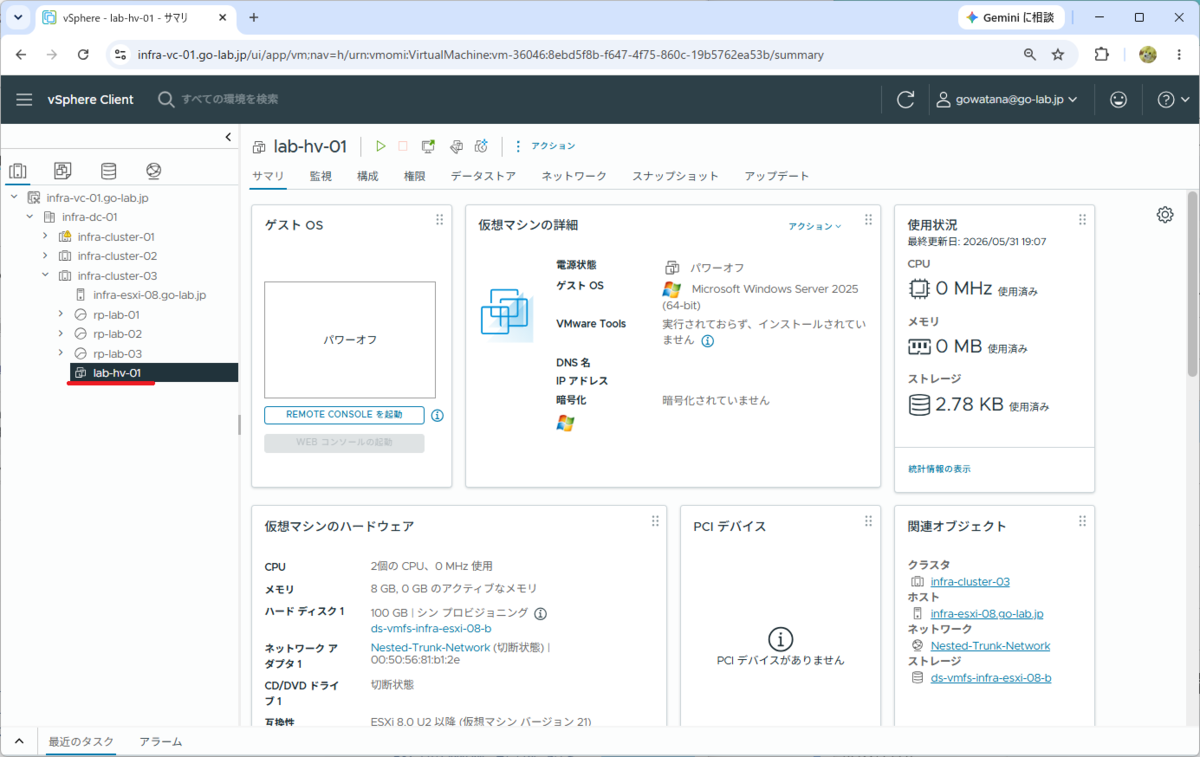Expand the rp-lab-02 resource pool
The image size is (1200, 757).
pos(61,334)
